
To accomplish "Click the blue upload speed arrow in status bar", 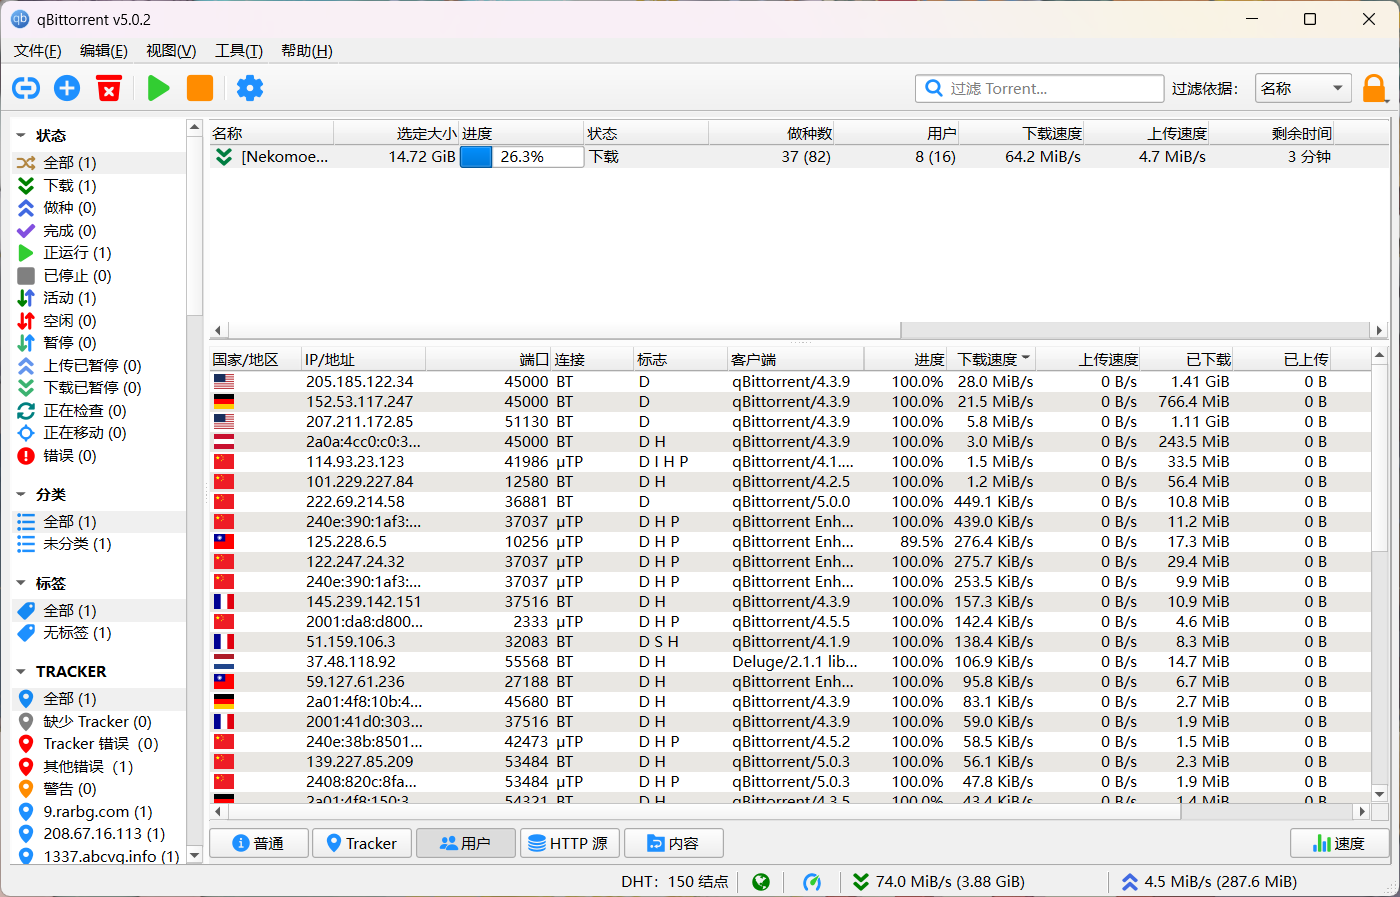I will [1130, 882].
